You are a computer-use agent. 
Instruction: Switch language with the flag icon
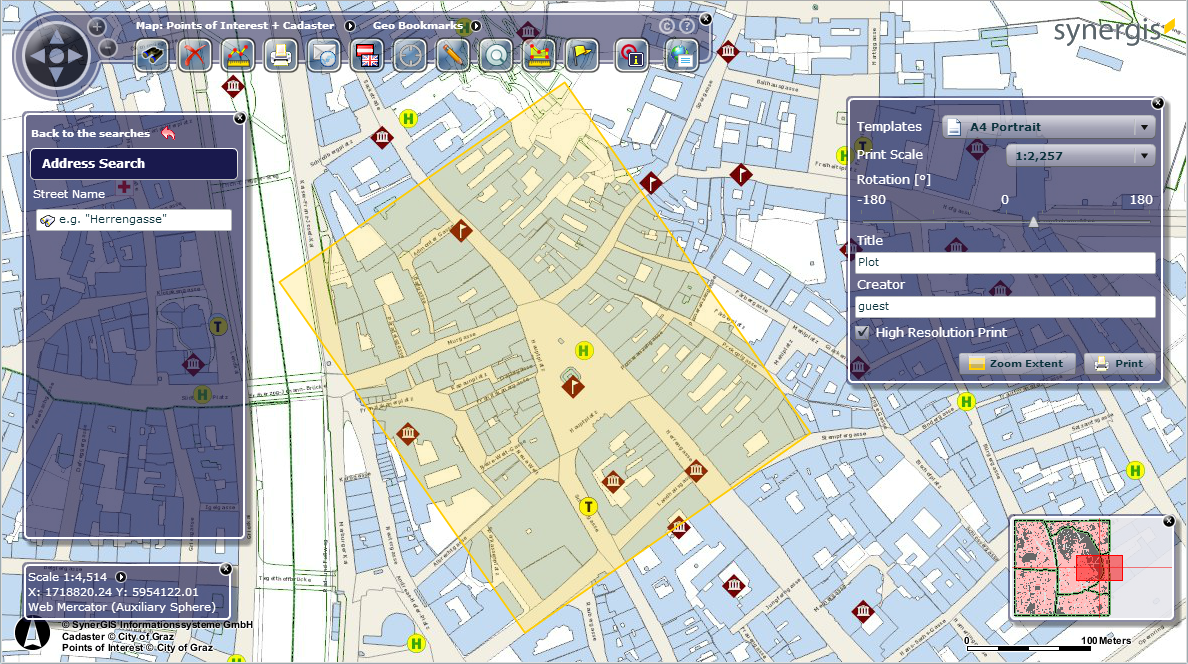(367, 56)
